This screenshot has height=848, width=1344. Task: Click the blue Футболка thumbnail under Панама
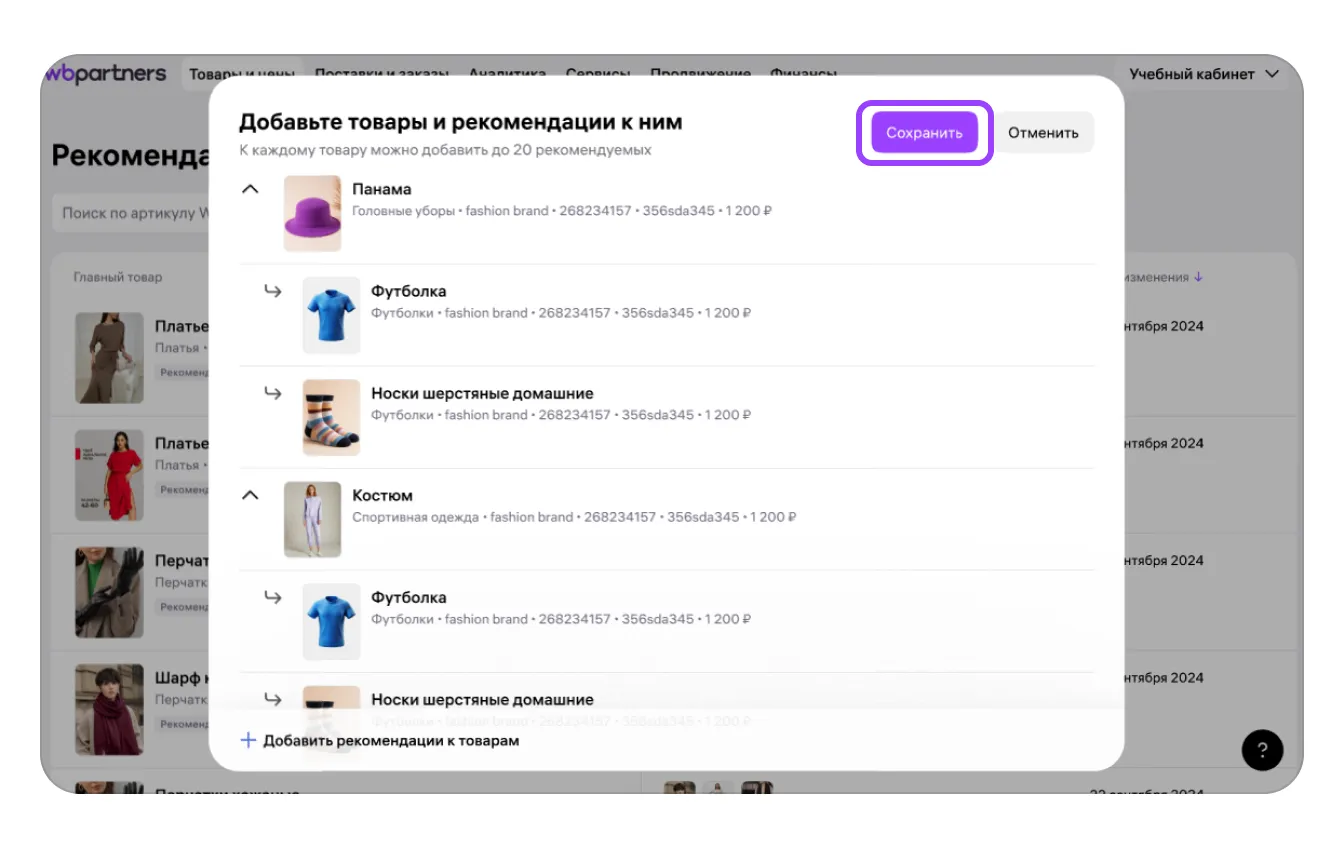tap(331, 315)
